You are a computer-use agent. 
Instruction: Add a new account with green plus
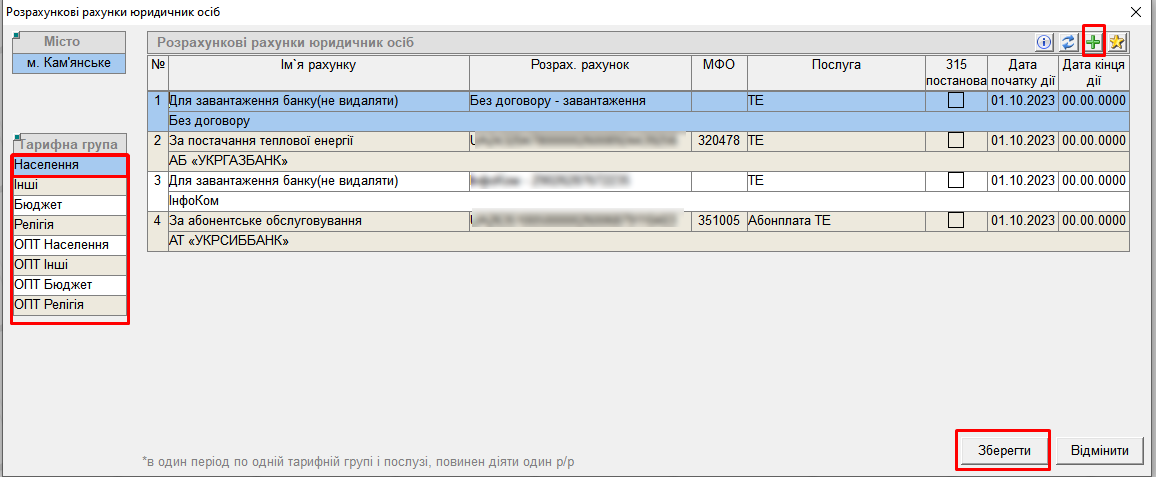[x=1094, y=42]
